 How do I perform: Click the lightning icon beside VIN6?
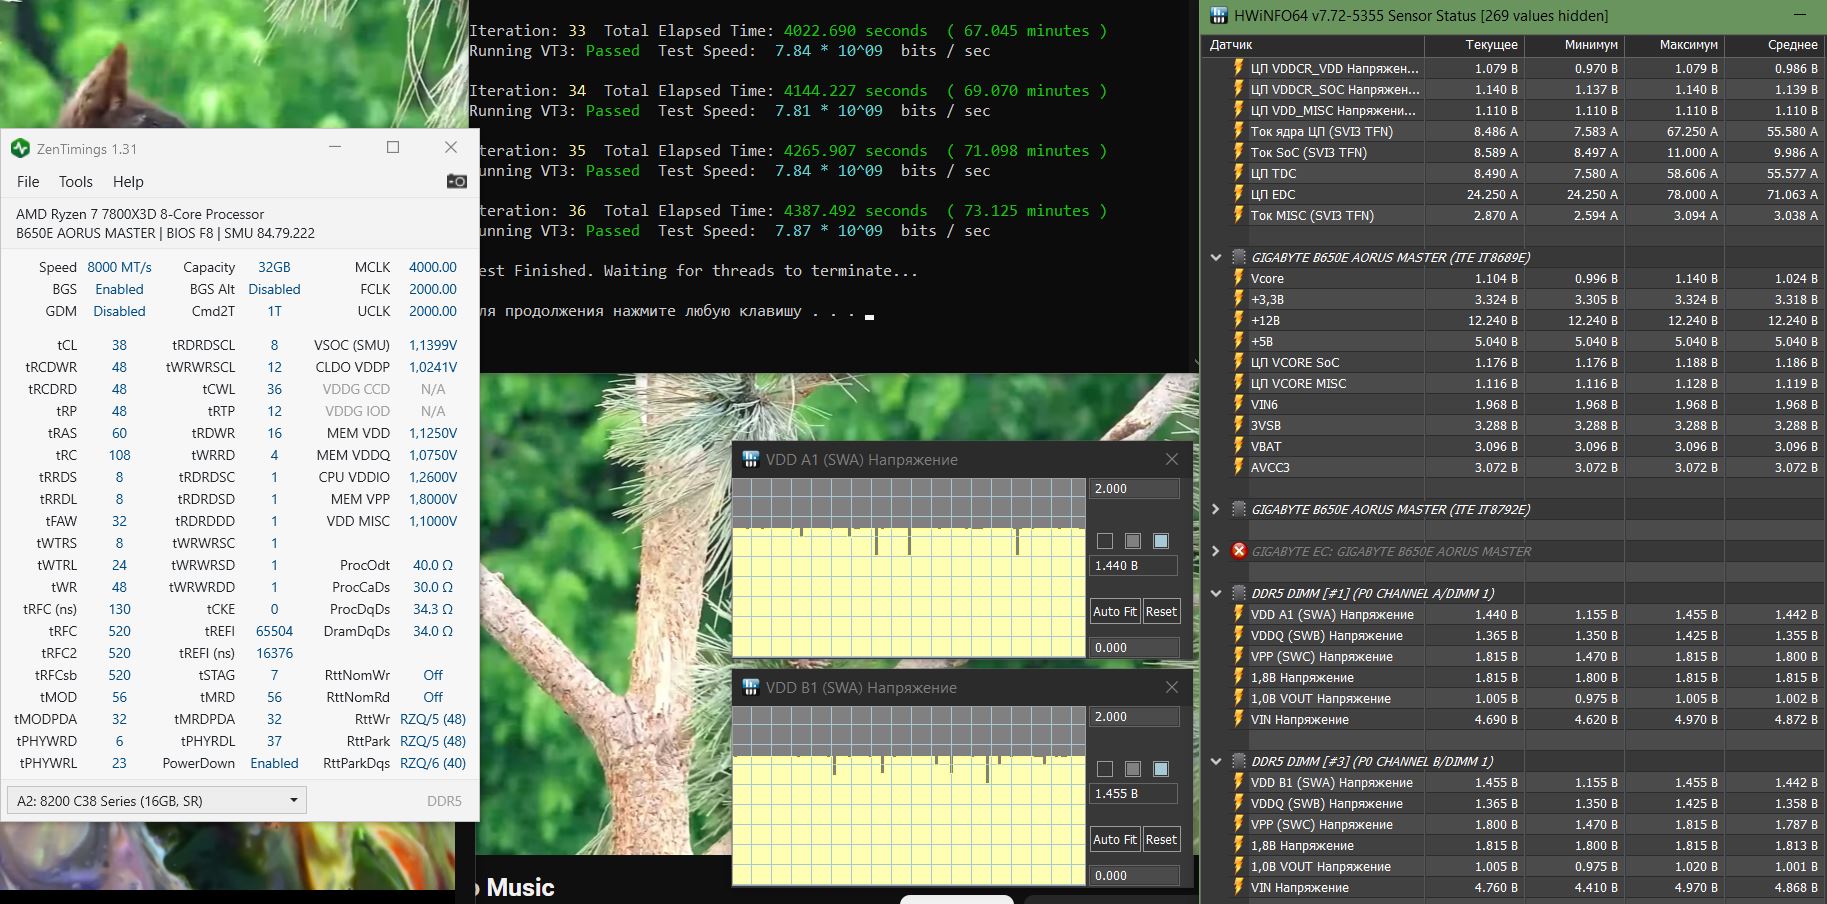[1239, 404]
